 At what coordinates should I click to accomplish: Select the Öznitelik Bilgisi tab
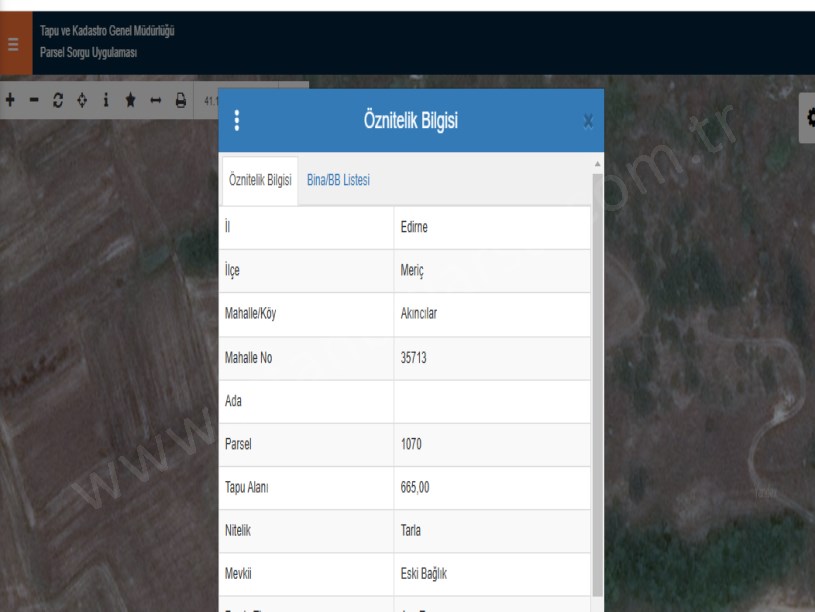tap(260, 180)
